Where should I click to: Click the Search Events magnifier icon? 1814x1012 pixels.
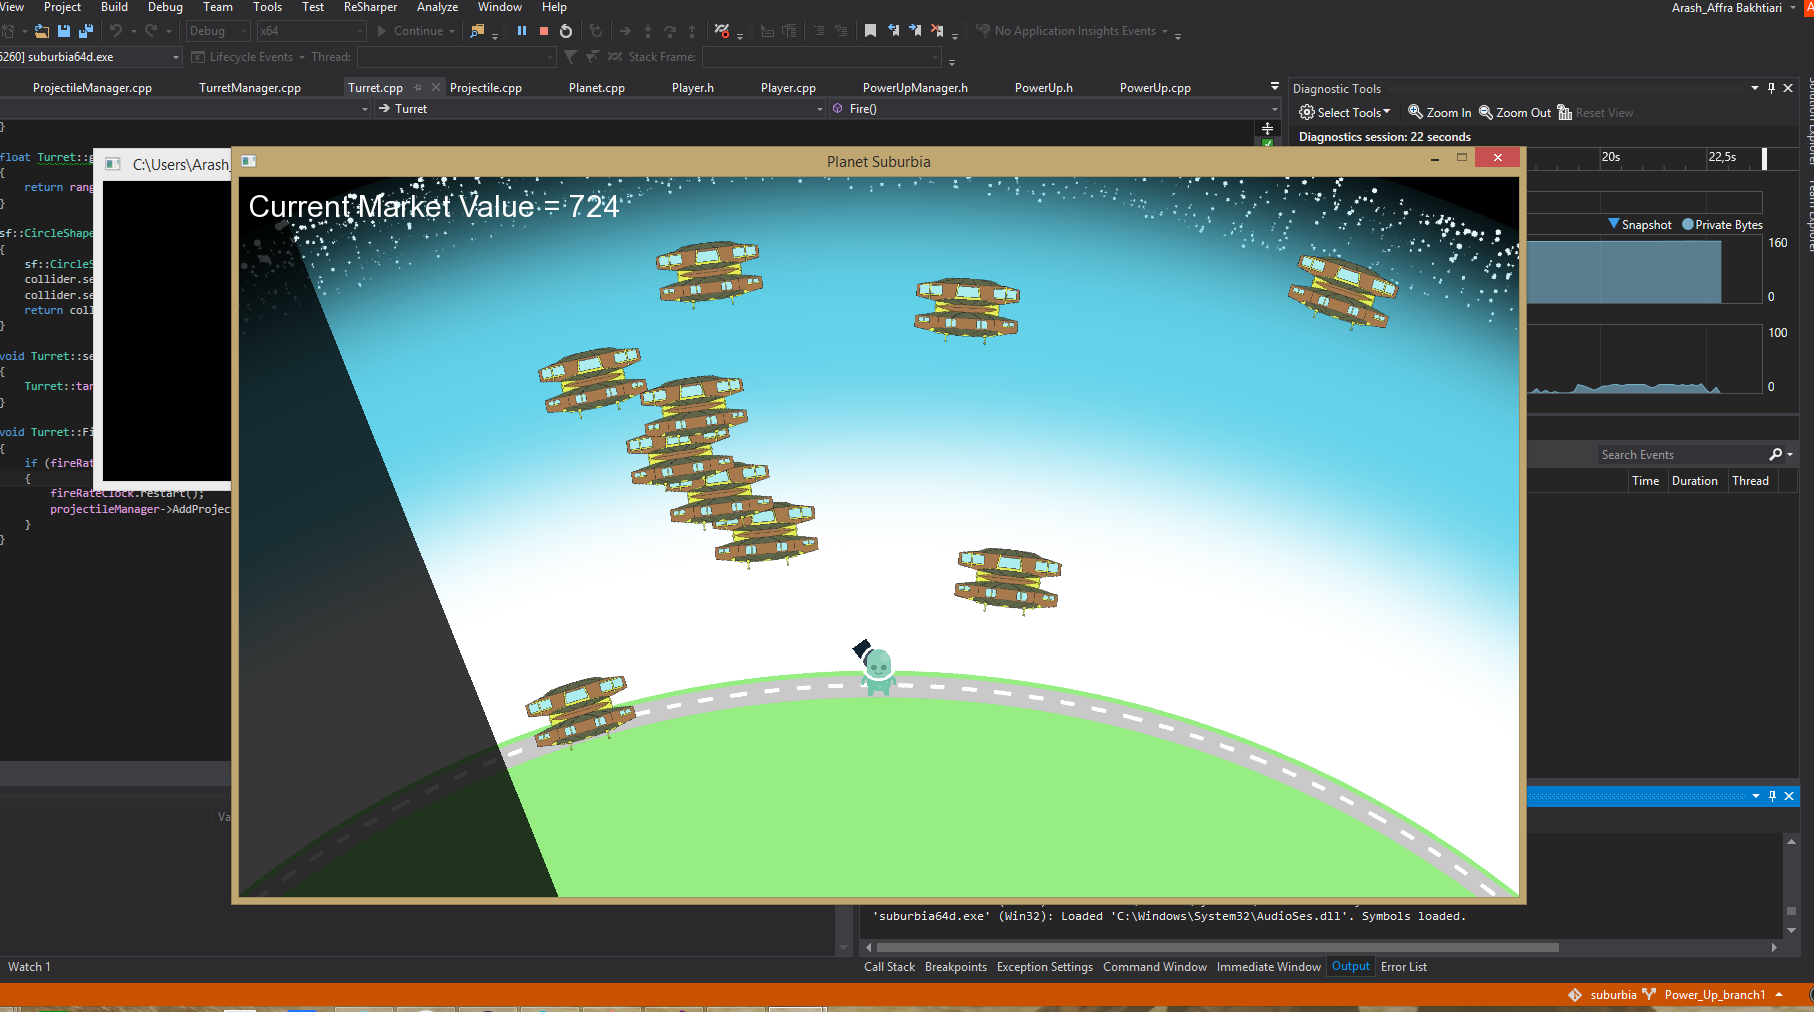click(x=1776, y=455)
